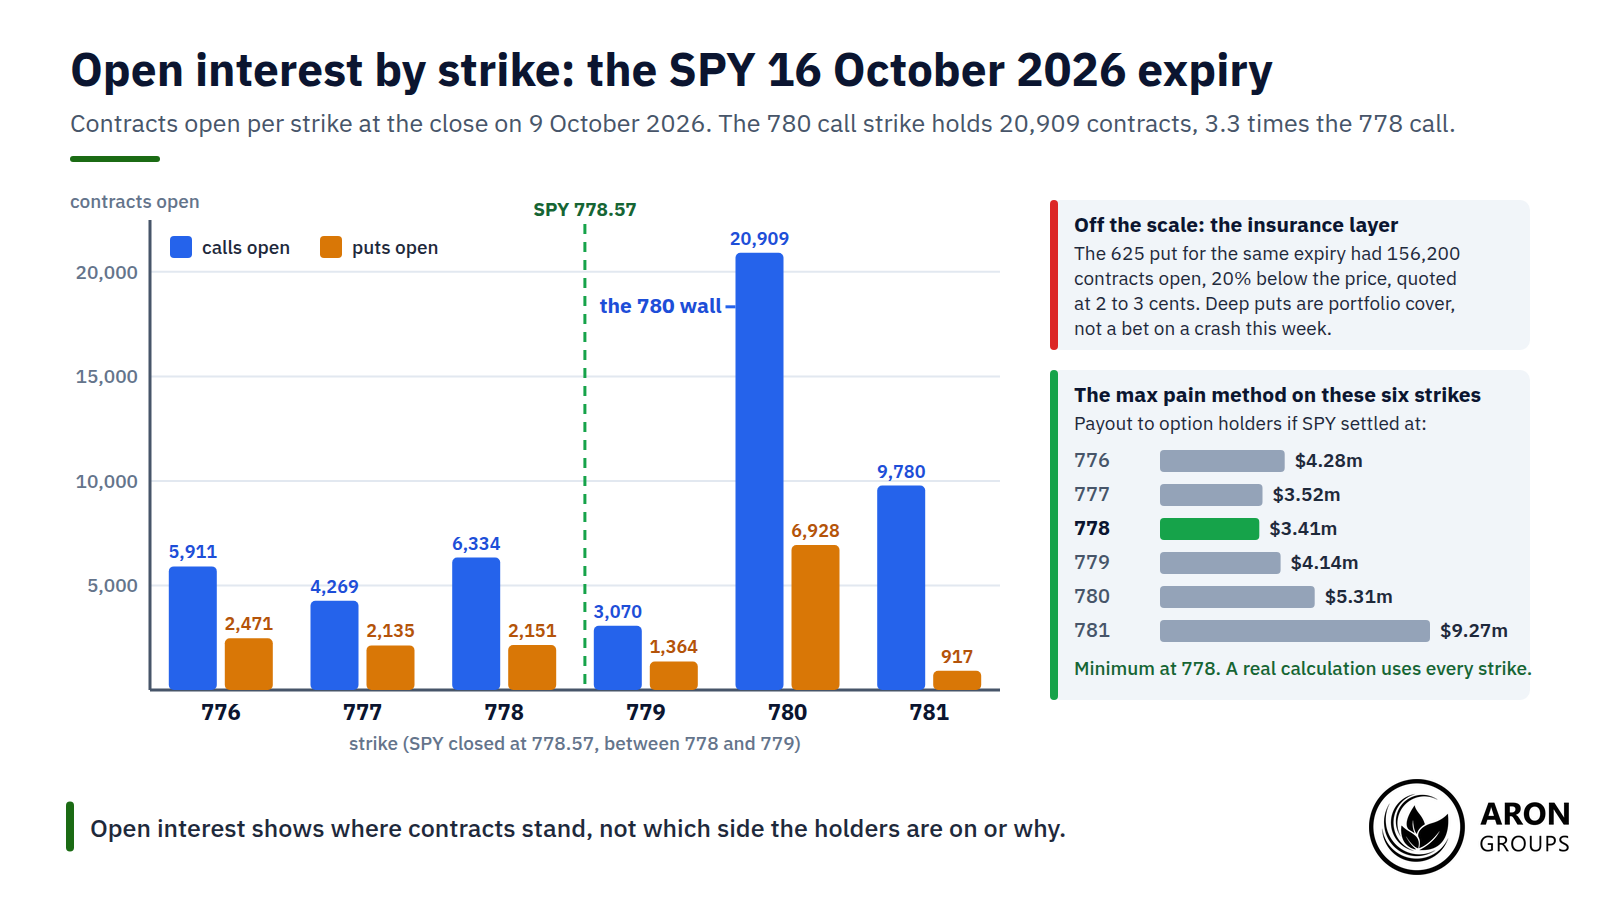The height and width of the screenshot is (900, 1600).
Task: Click the 'puts open' legend label
Action: pos(395,248)
